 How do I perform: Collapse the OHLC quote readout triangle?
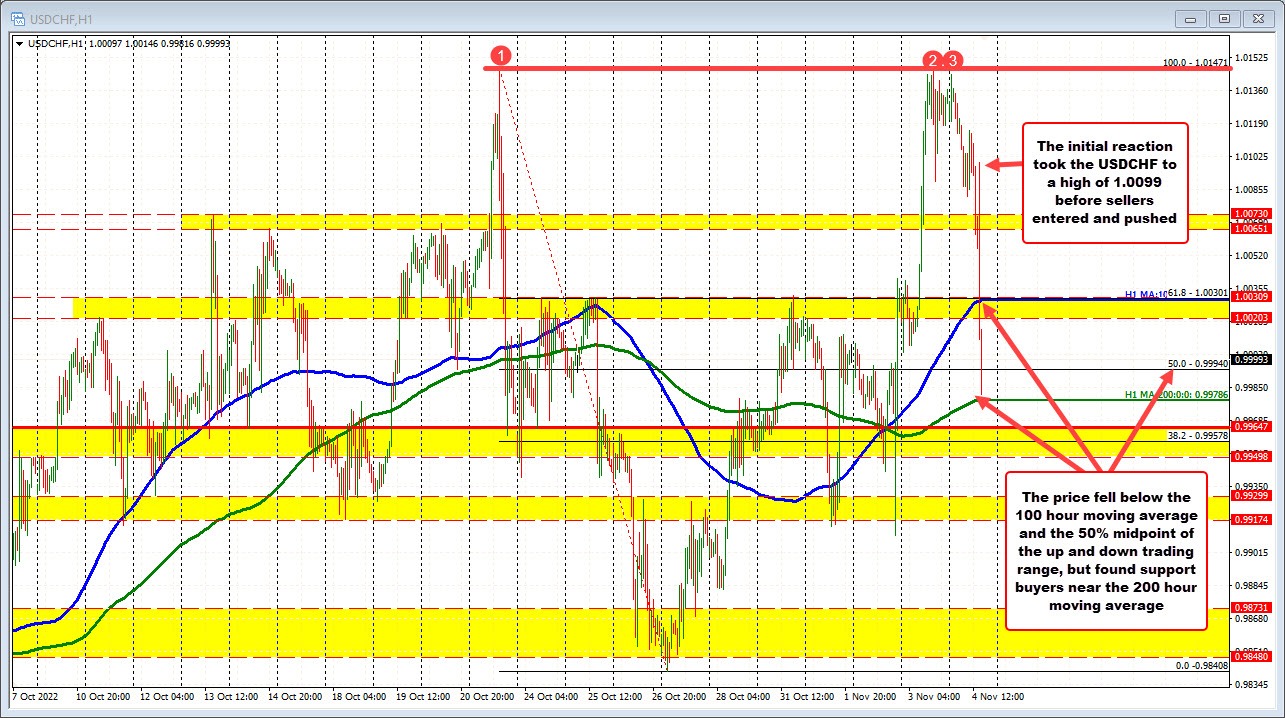[20, 44]
